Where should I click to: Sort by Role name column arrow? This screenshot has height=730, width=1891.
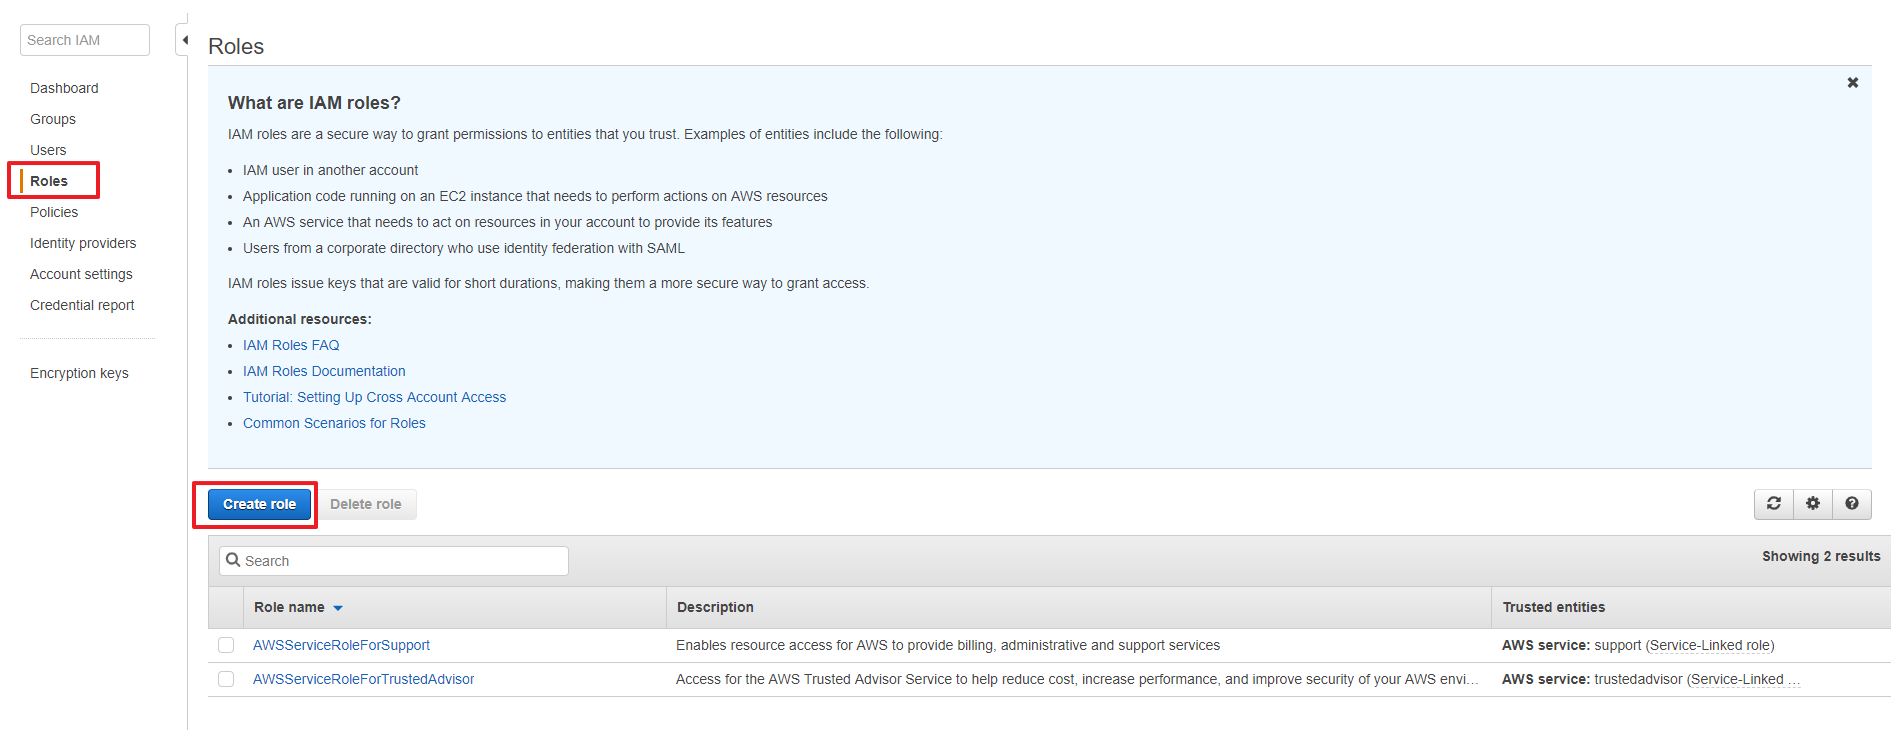338,608
